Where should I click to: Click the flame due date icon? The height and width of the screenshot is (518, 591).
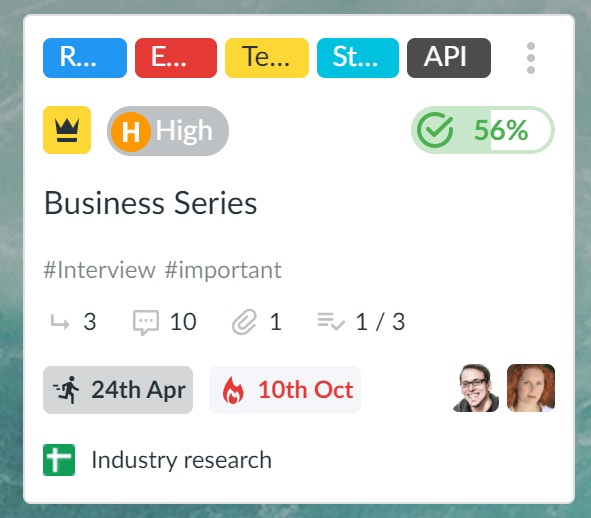coord(233,390)
